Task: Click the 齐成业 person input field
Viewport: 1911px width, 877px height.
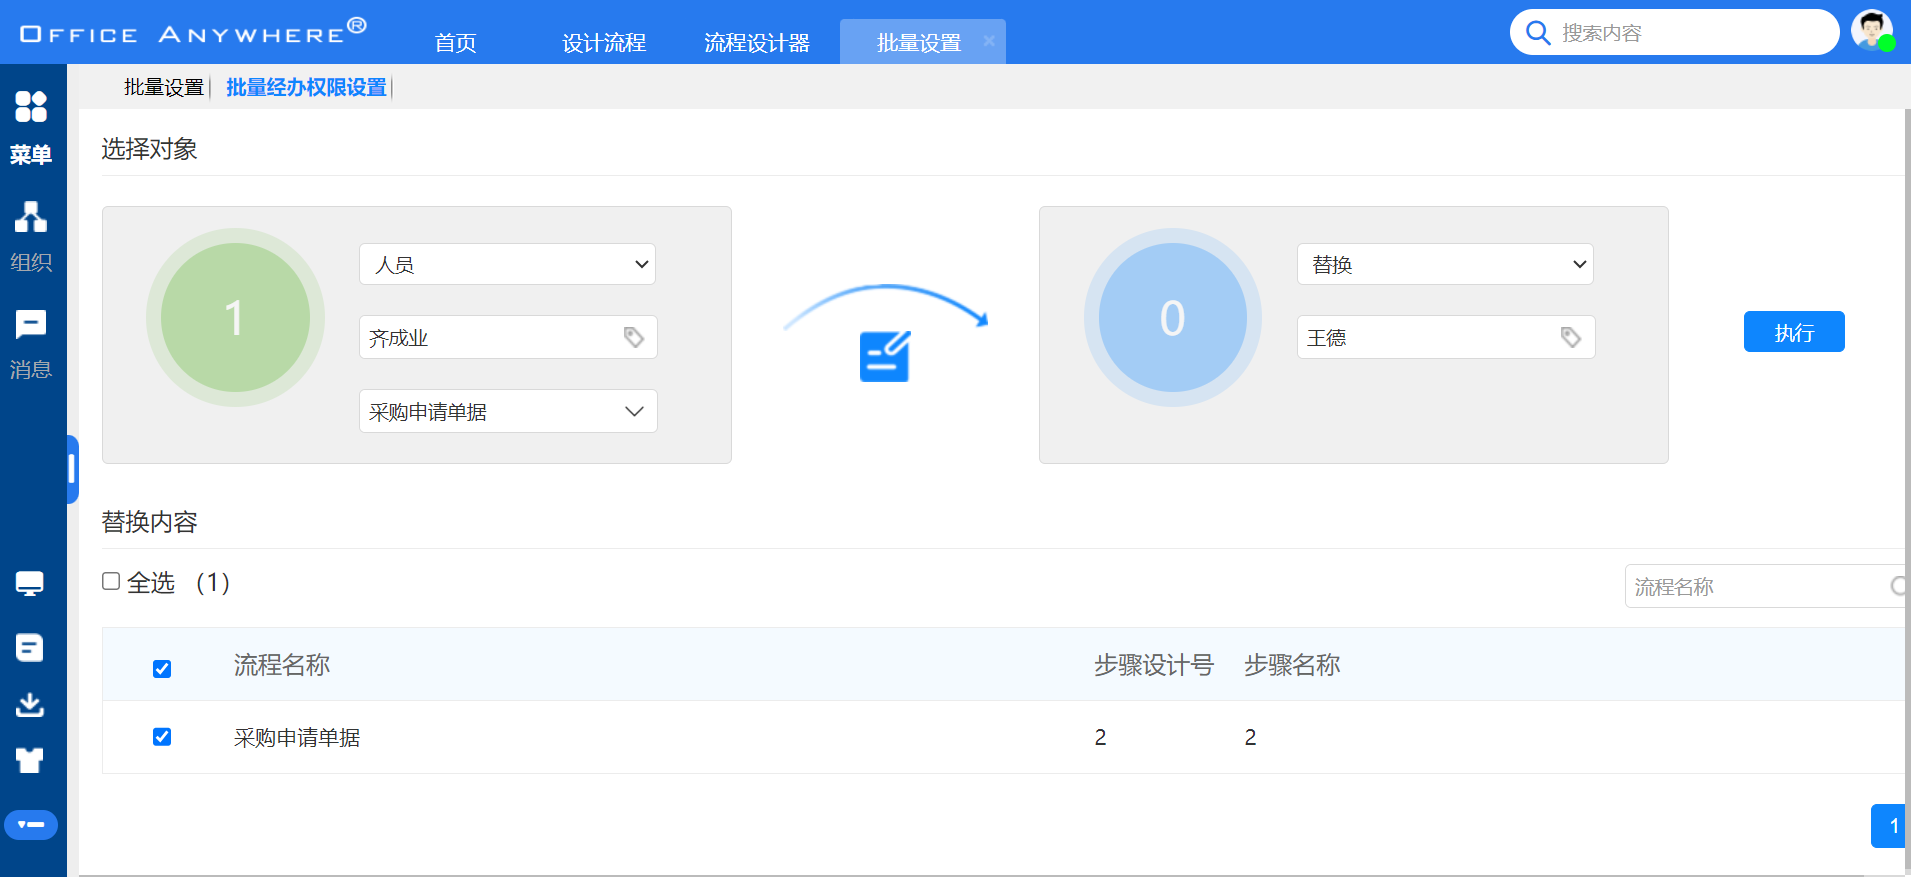Action: 508,337
